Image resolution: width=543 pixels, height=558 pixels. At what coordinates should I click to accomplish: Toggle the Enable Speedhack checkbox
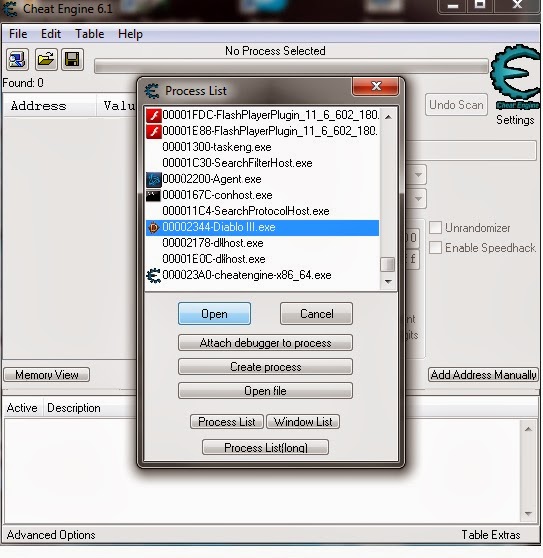point(435,248)
